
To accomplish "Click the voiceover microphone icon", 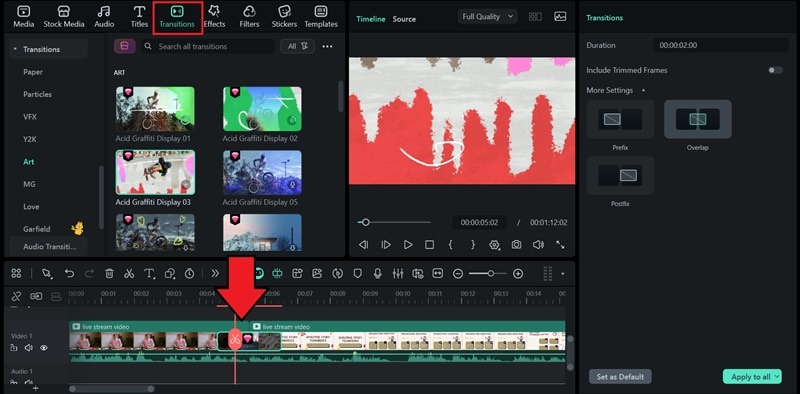I will [378, 274].
